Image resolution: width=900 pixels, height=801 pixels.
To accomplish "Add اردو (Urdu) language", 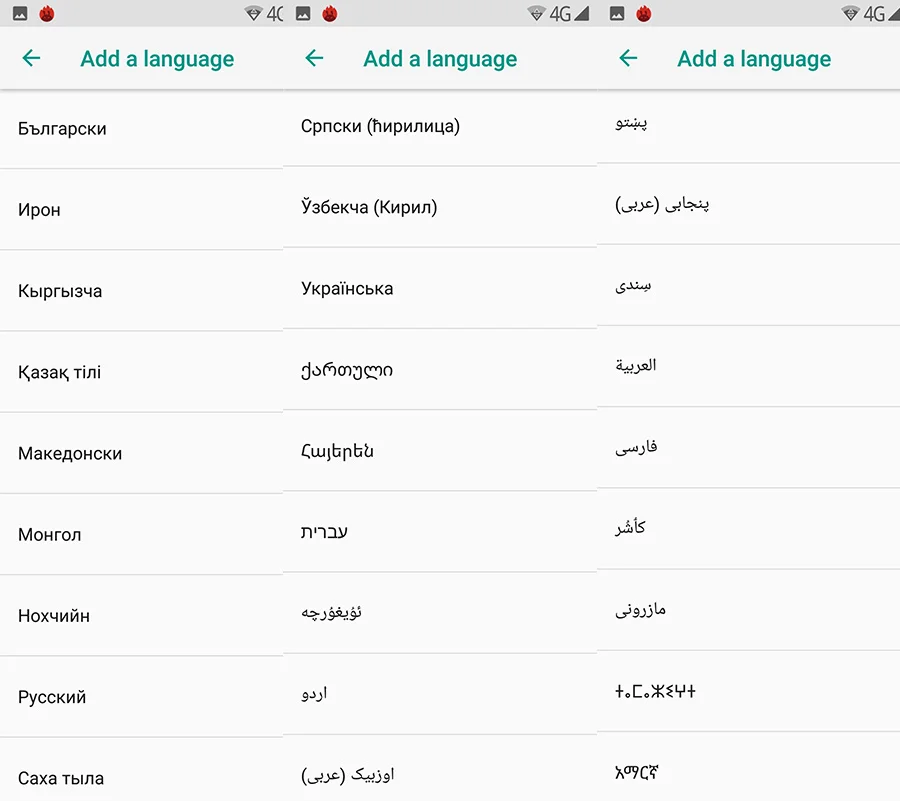I will pos(440,694).
